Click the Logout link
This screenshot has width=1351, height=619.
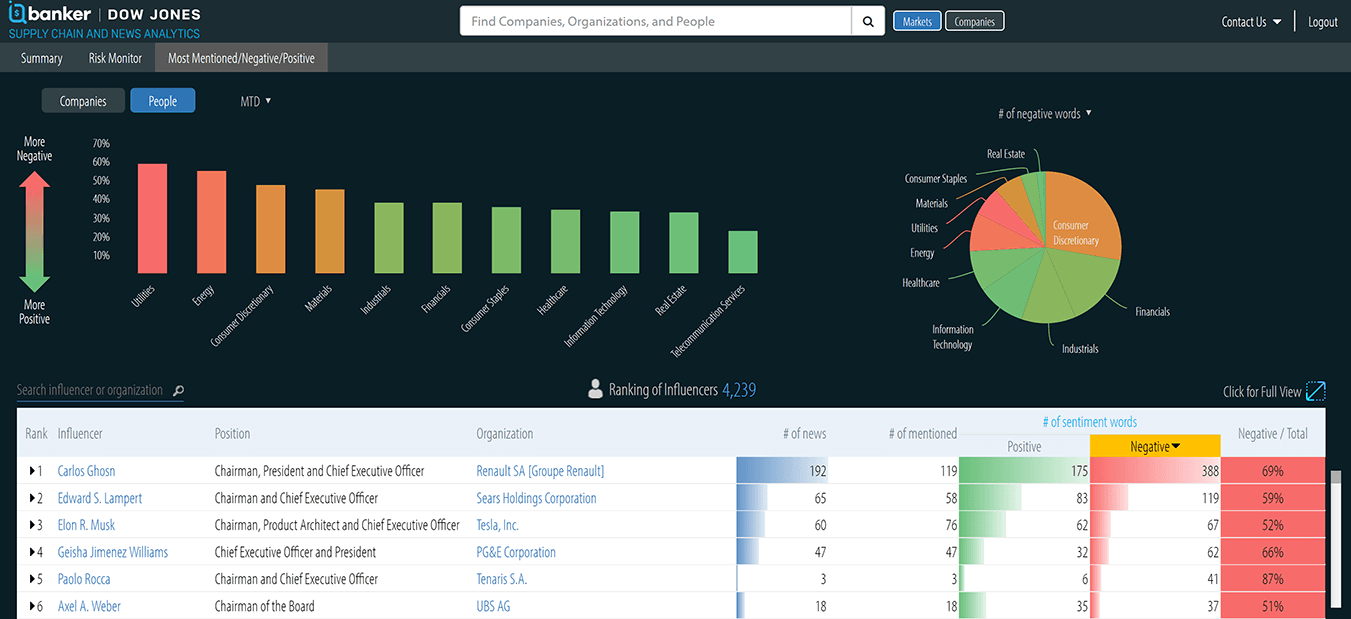click(1323, 22)
